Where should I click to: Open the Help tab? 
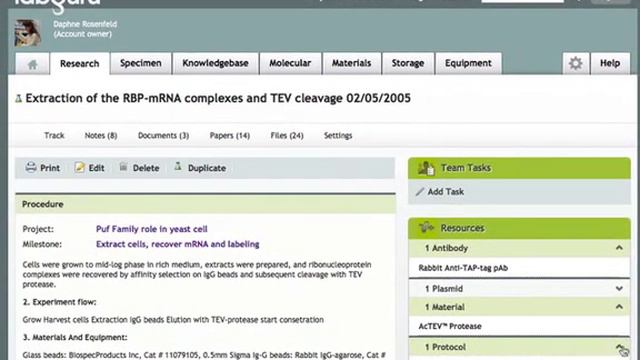[x=610, y=63]
